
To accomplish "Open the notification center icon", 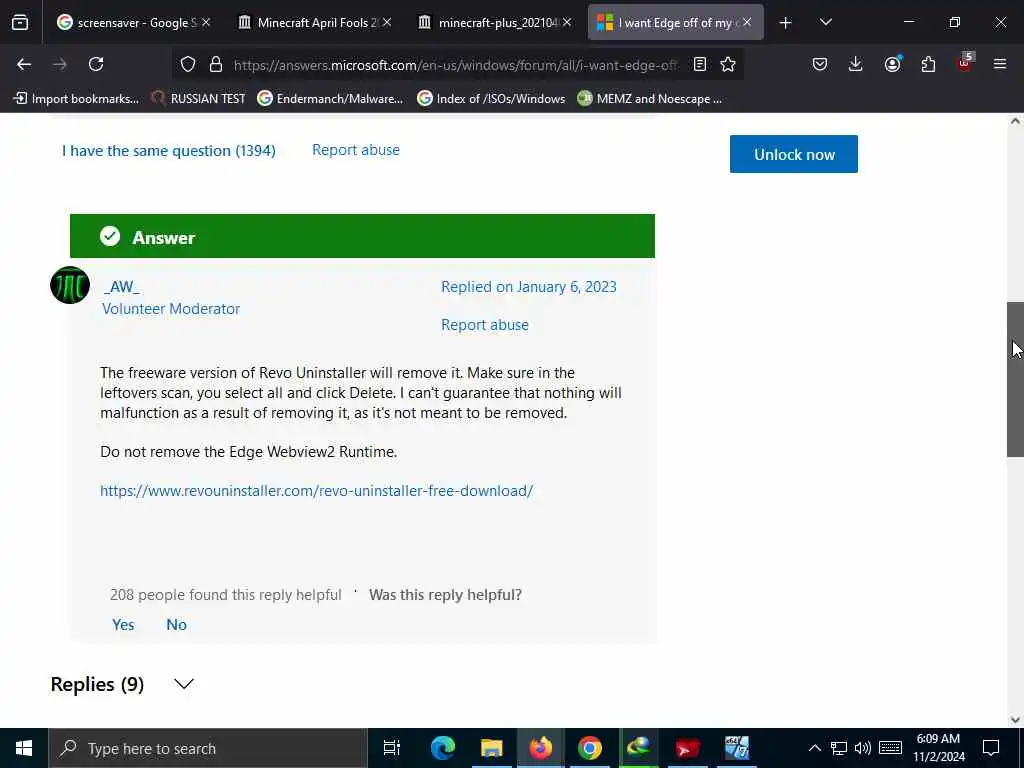I will [x=991, y=748].
